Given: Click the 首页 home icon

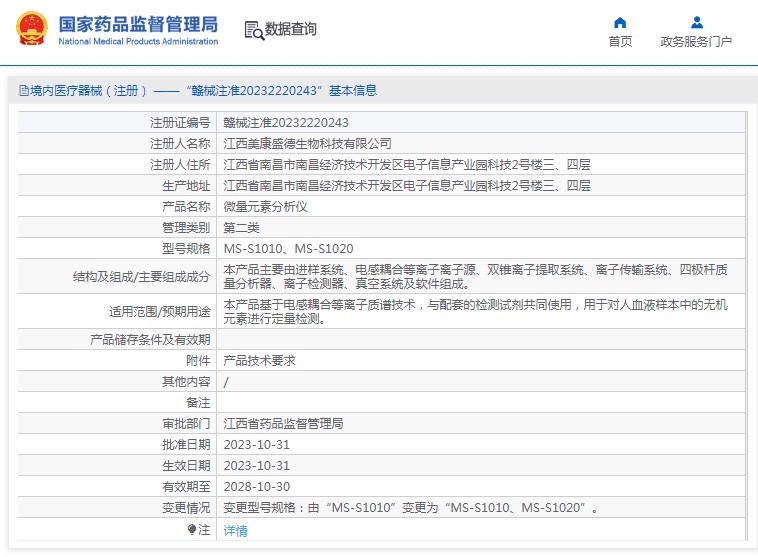Looking at the screenshot, I should pos(620,22).
